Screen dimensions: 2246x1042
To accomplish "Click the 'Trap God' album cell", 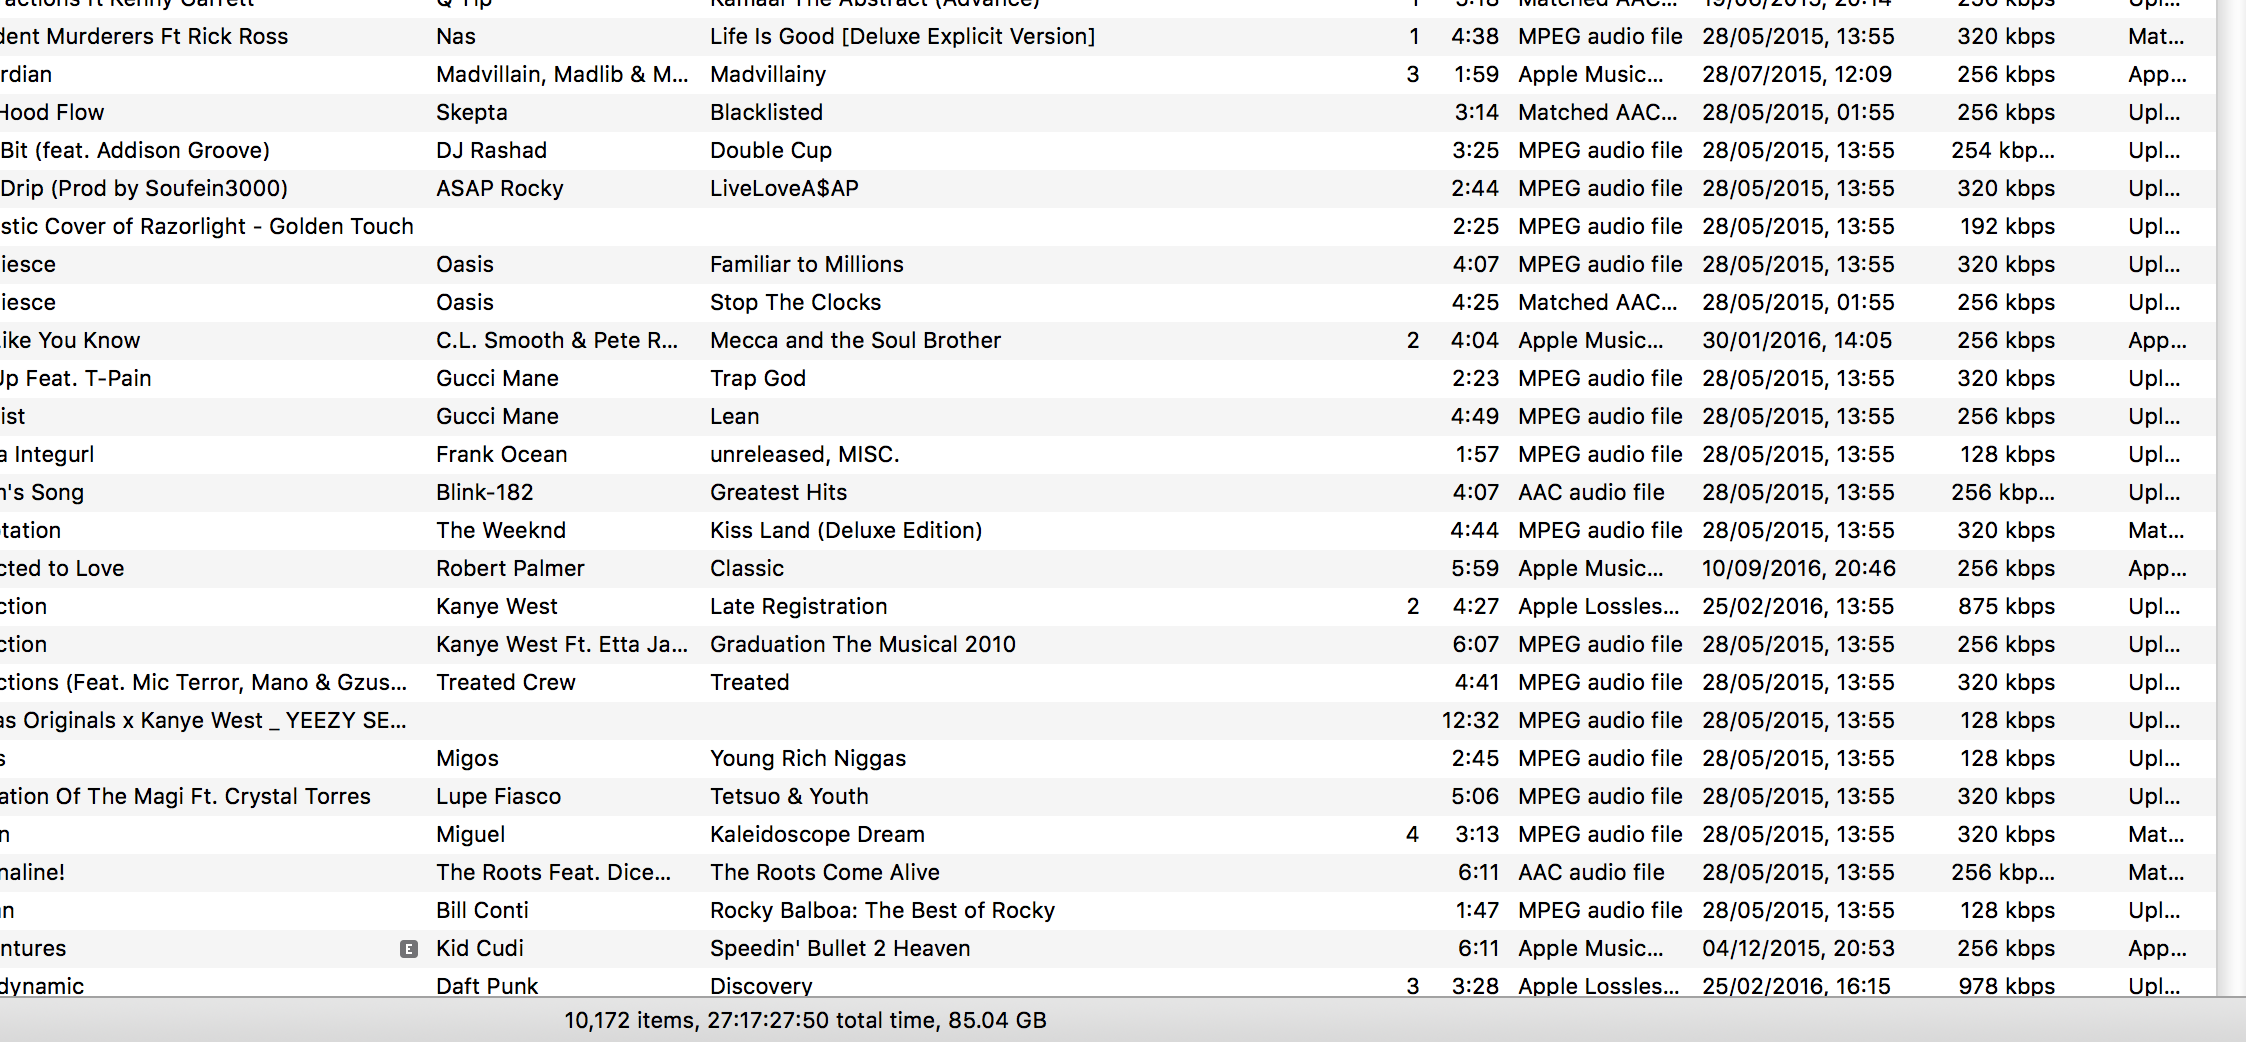I will coord(758,379).
